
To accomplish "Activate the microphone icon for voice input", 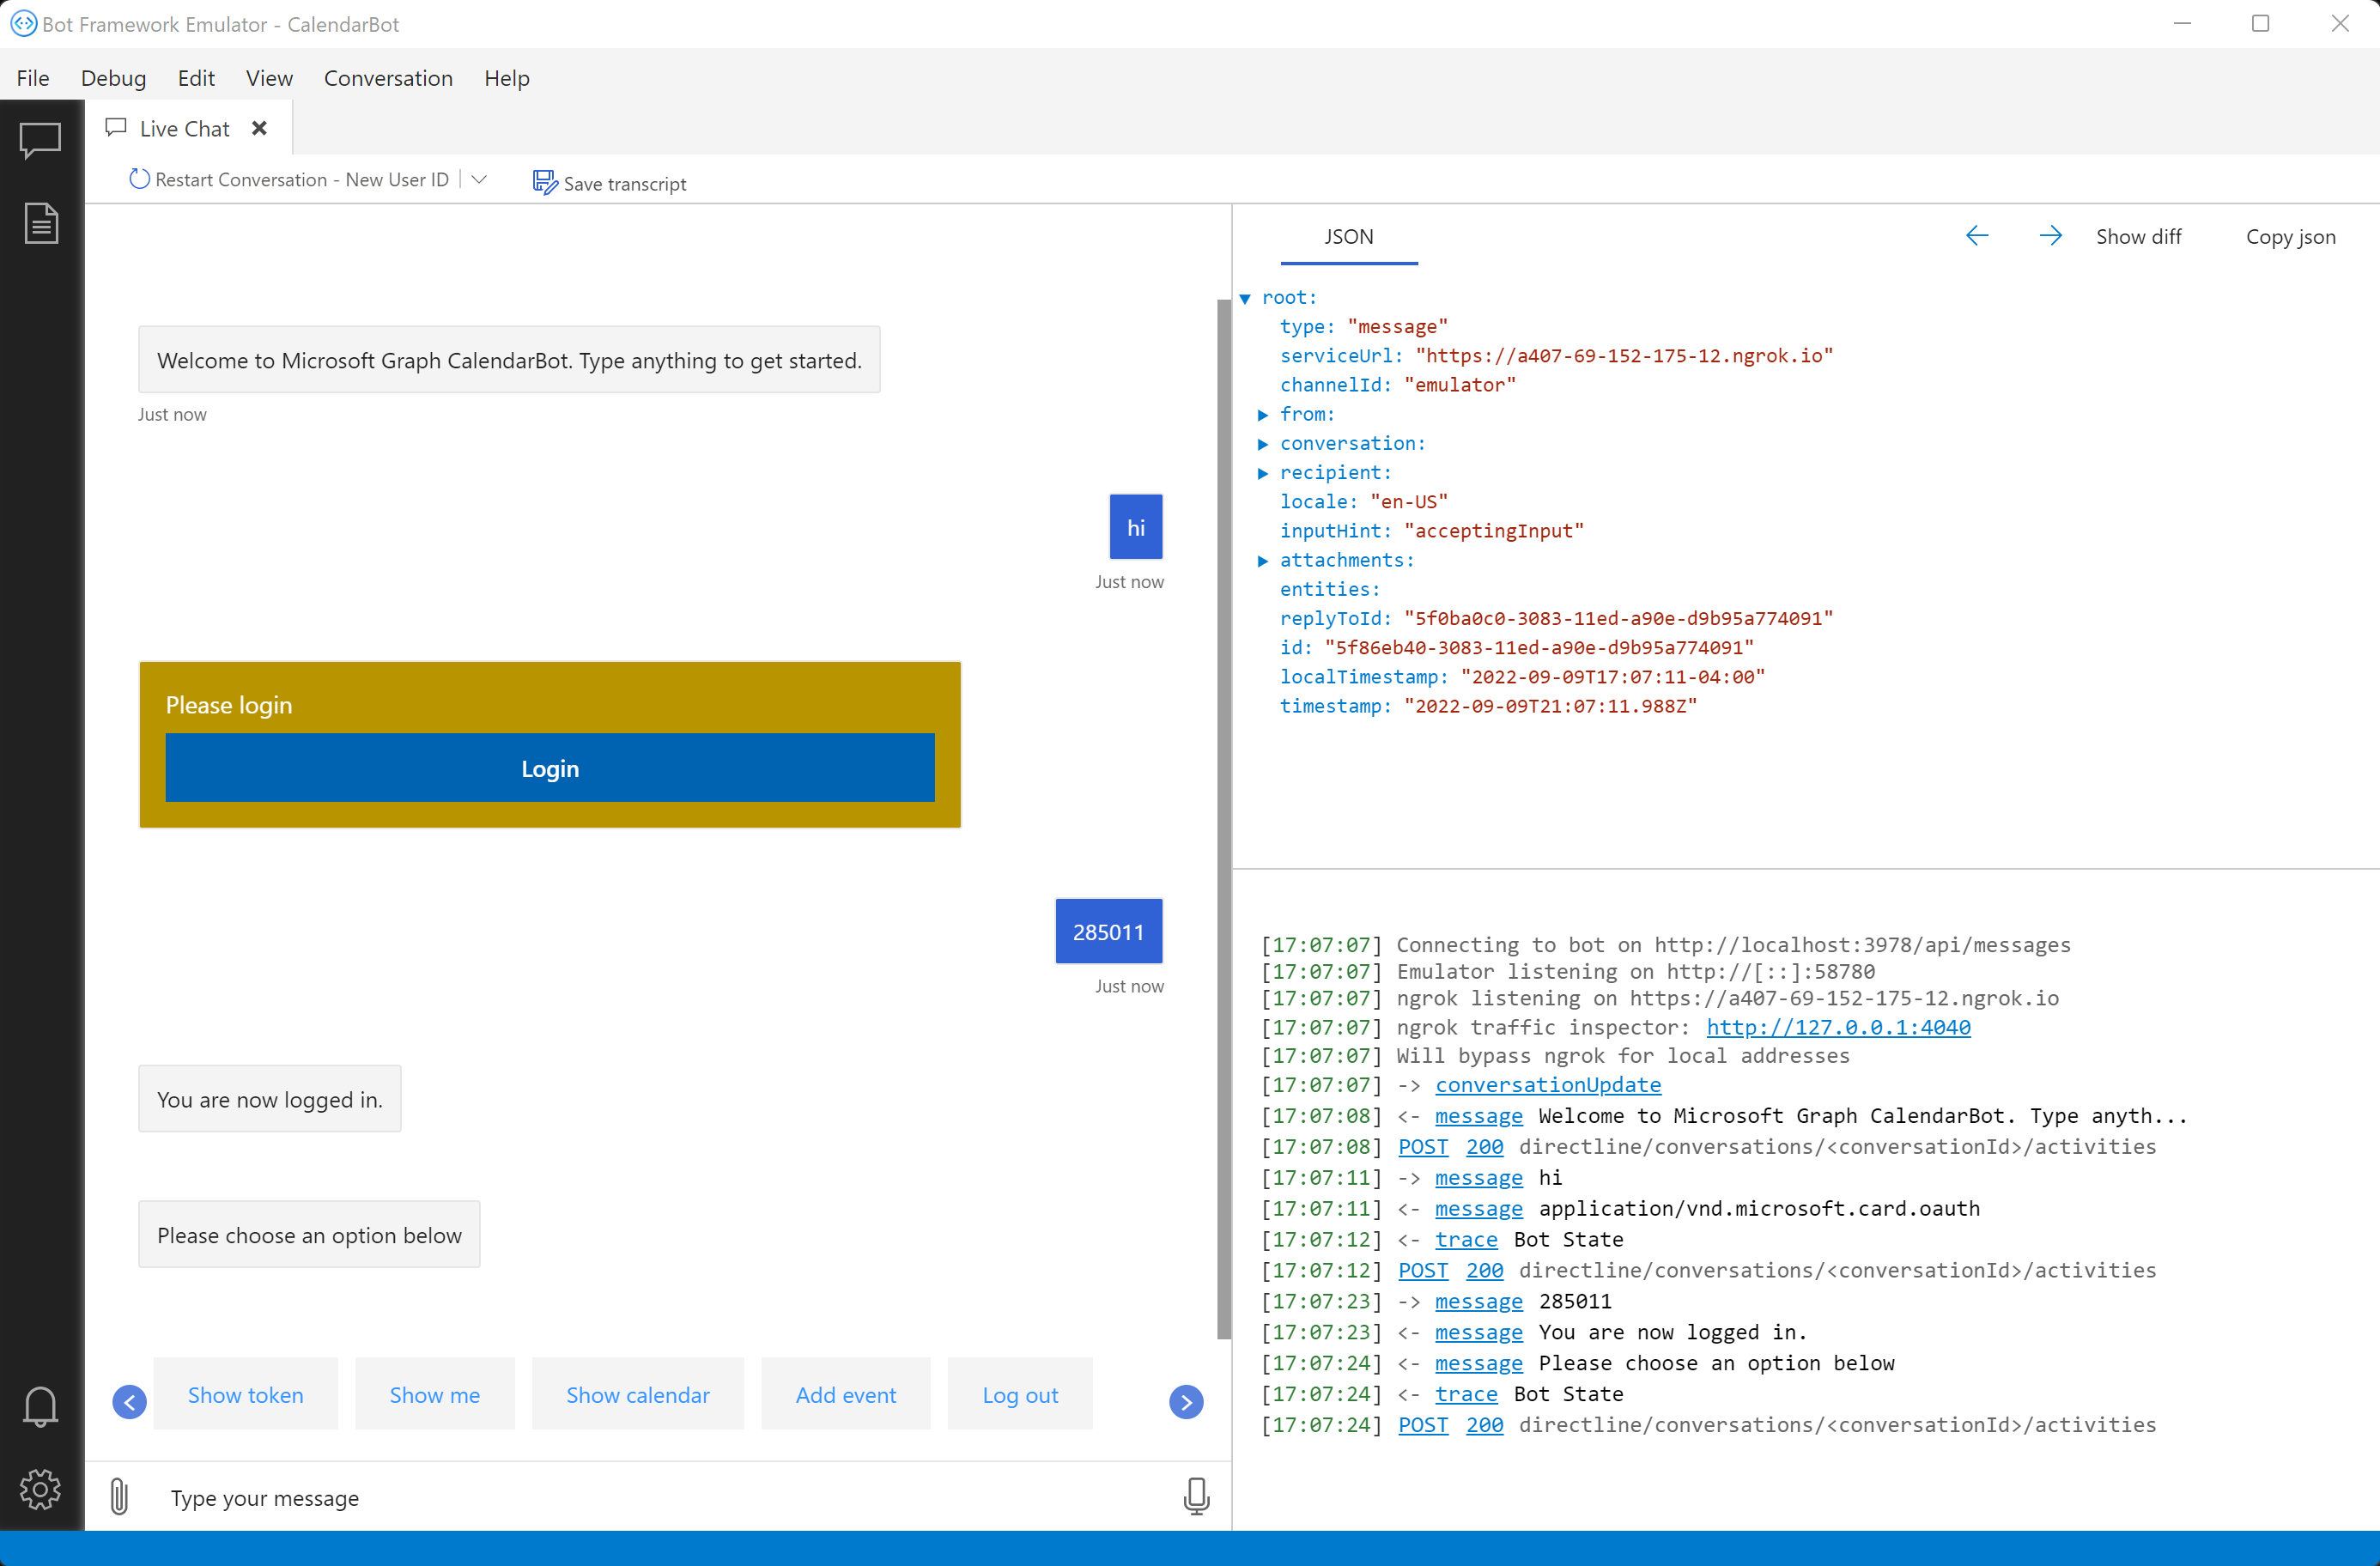I will coord(1196,1497).
